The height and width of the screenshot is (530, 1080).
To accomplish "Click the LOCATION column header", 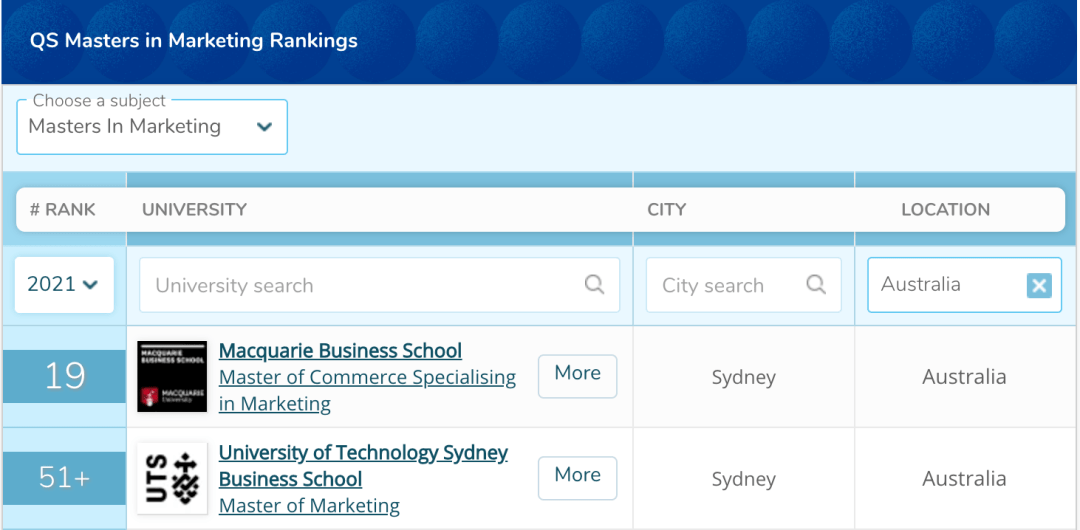I will pos(946,210).
